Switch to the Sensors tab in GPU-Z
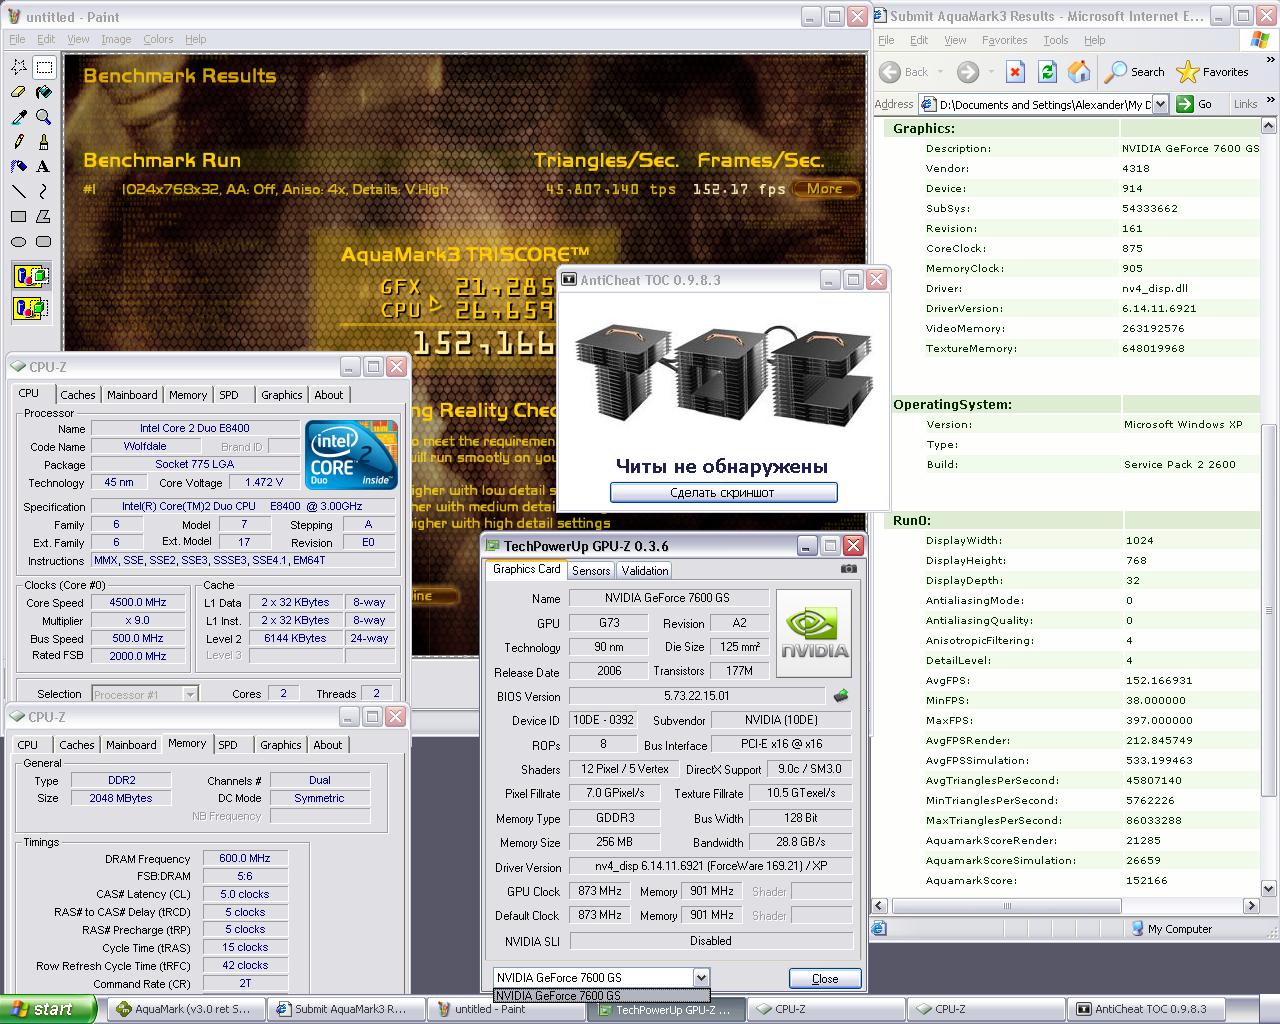Image resolution: width=1280 pixels, height=1024 pixels. click(x=591, y=570)
